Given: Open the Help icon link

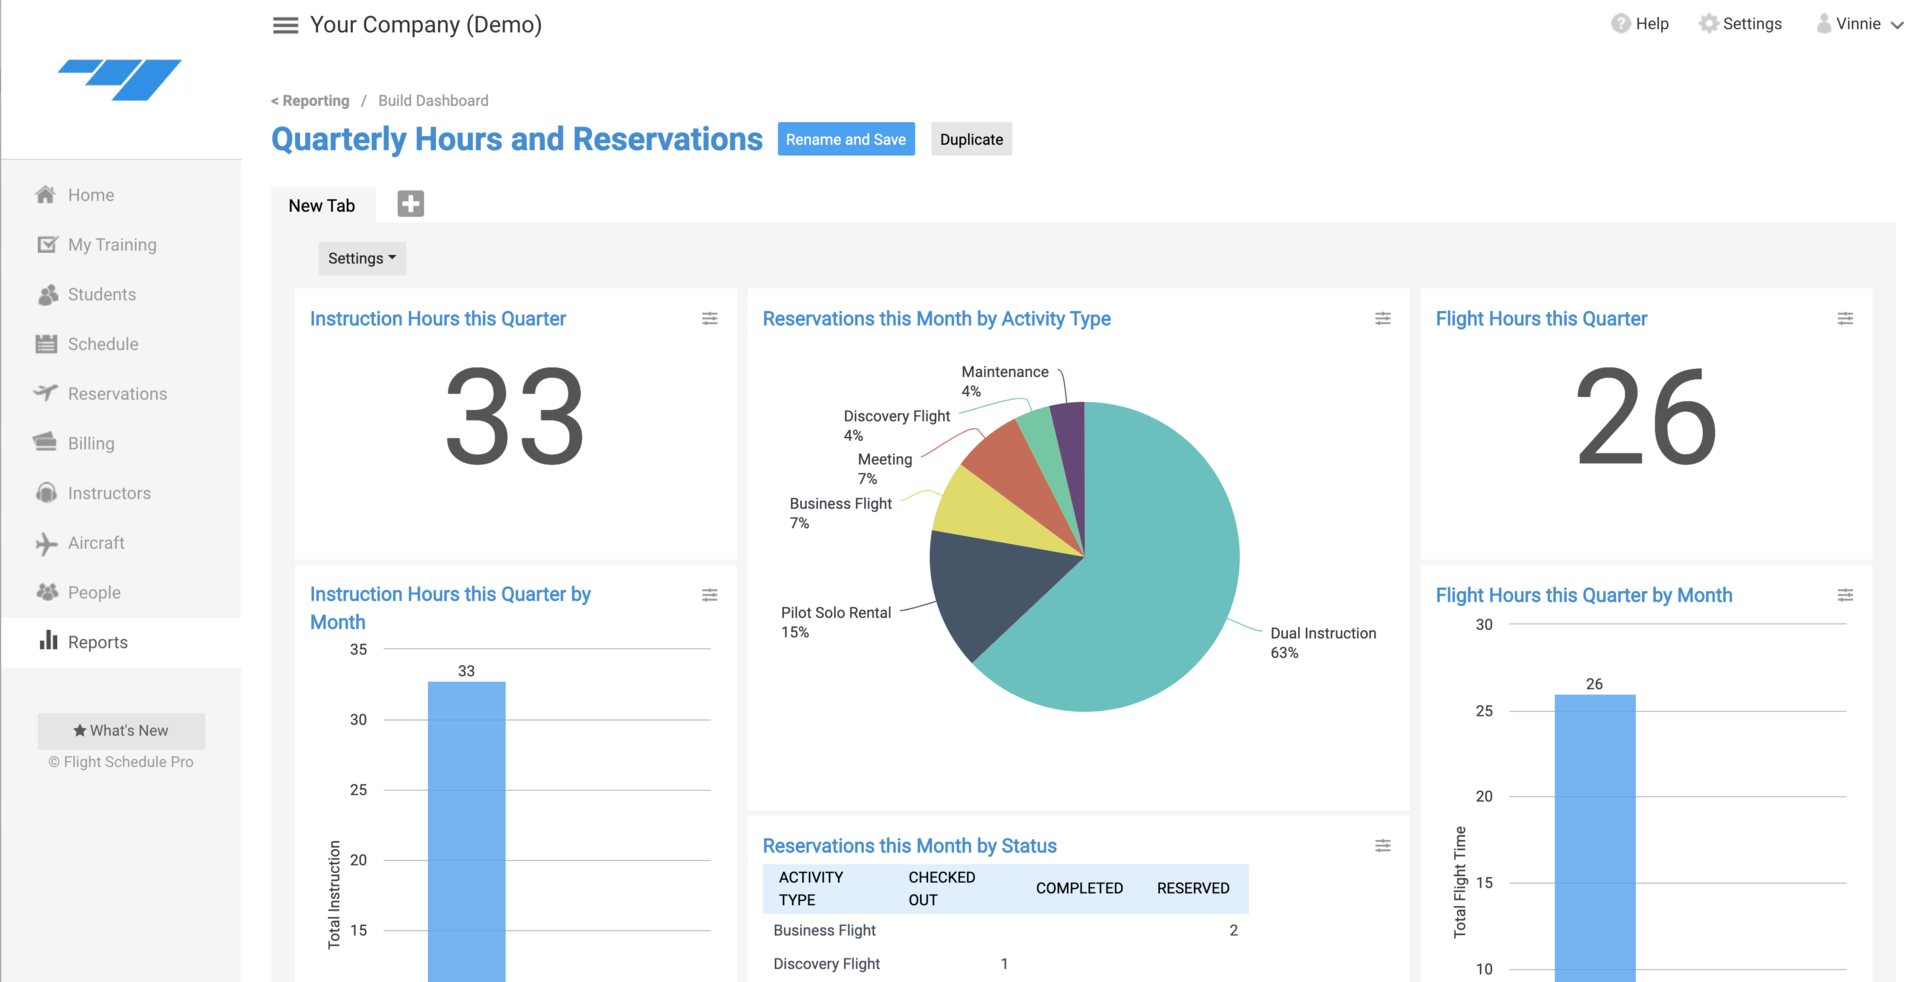Looking at the screenshot, I should point(1640,24).
